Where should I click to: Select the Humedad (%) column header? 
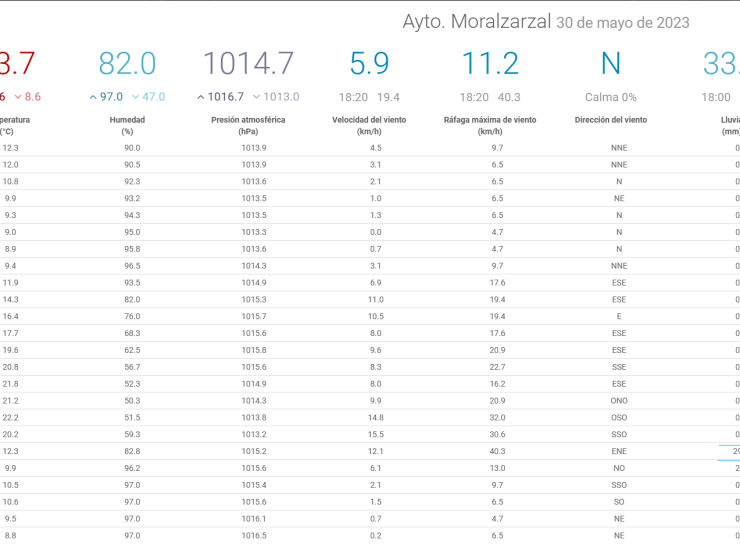[127, 126]
